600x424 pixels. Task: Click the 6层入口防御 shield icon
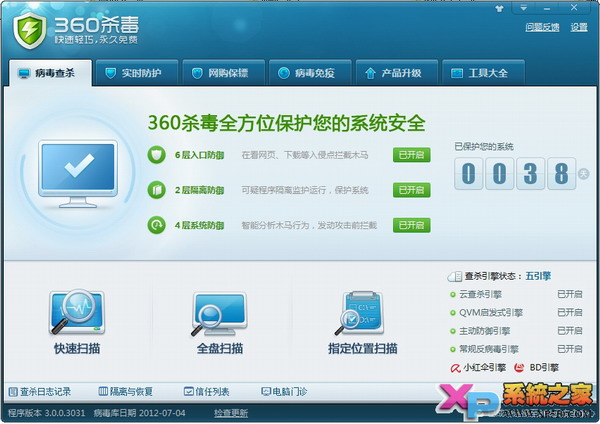pos(156,155)
